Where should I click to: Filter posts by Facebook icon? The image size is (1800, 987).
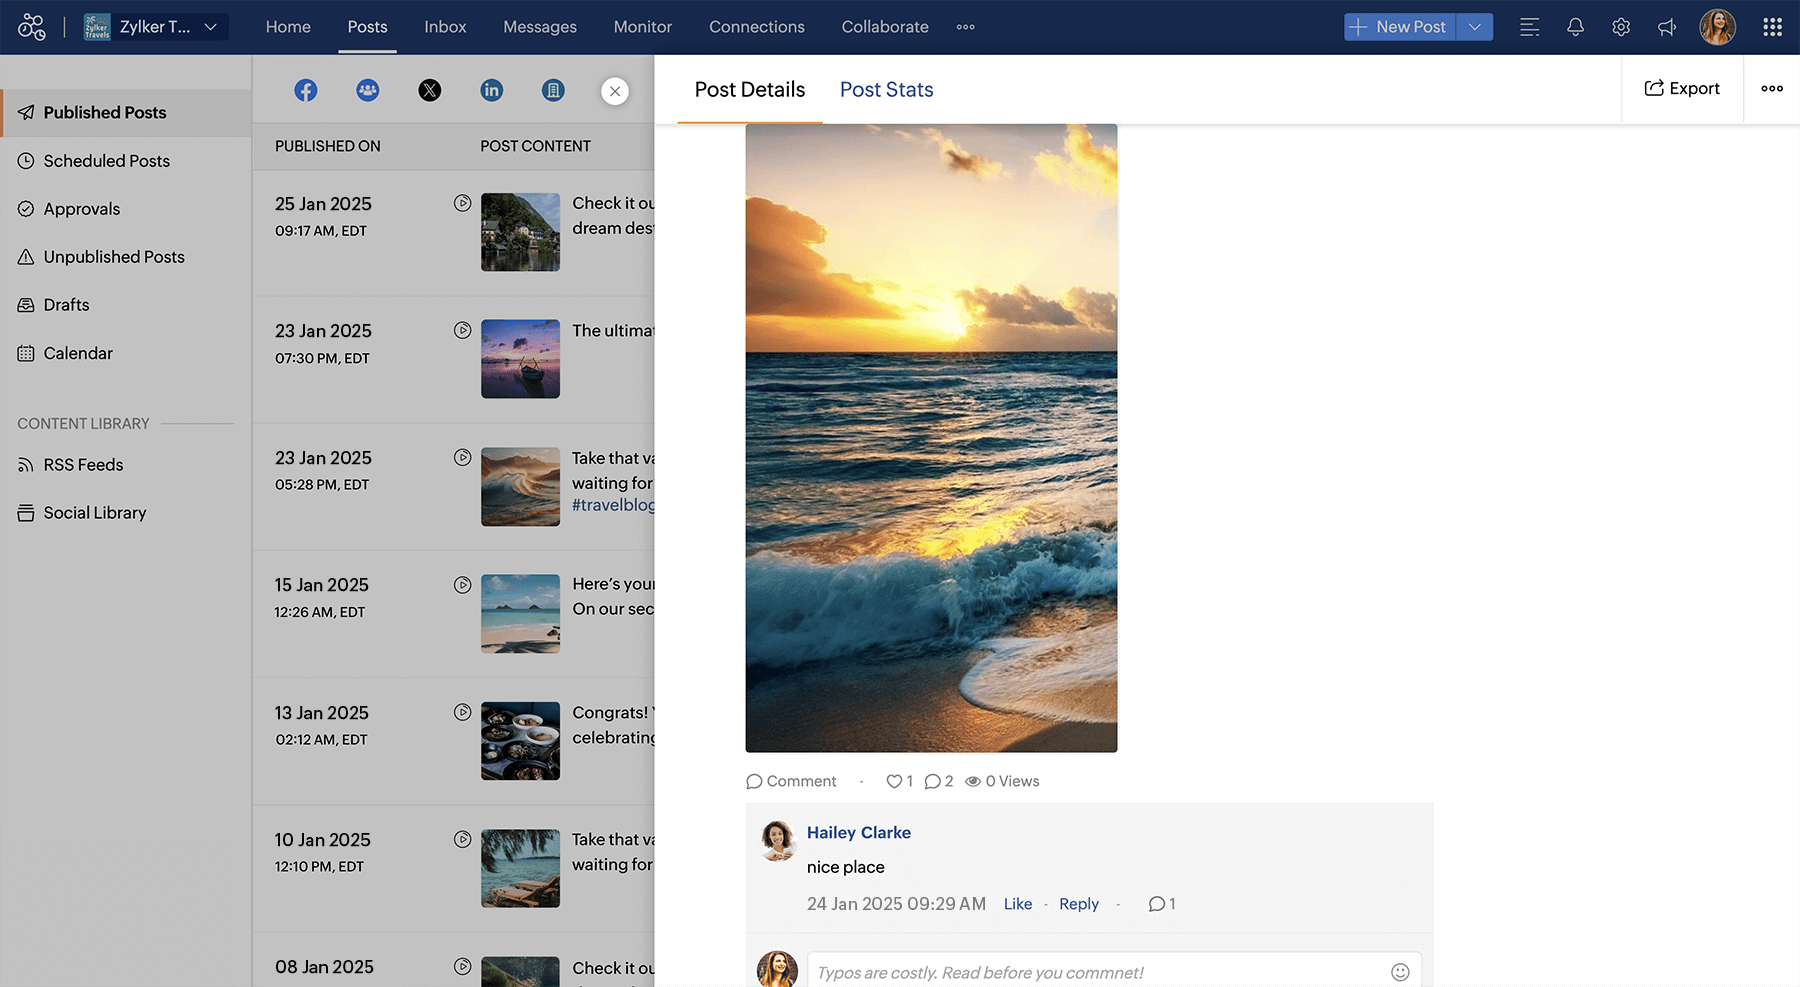coord(306,90)
